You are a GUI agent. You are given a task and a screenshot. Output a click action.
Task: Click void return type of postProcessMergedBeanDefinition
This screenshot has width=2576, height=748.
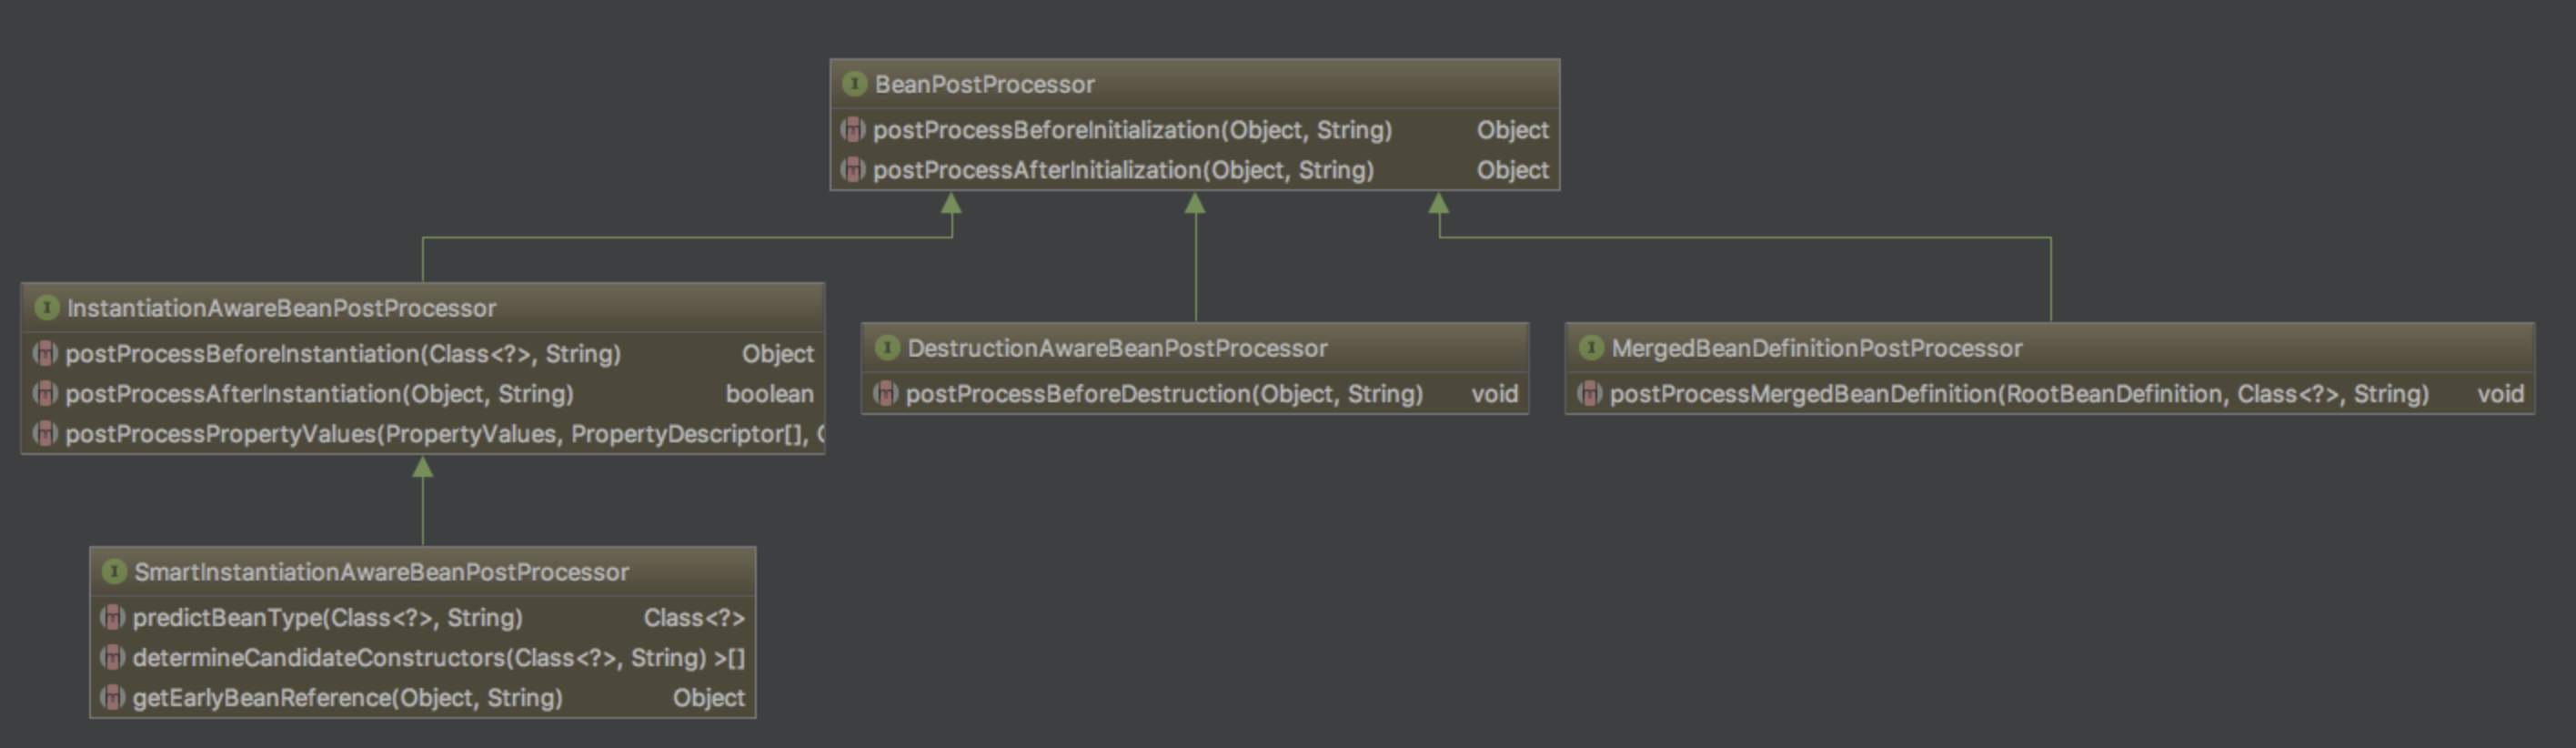(2500, 394)
